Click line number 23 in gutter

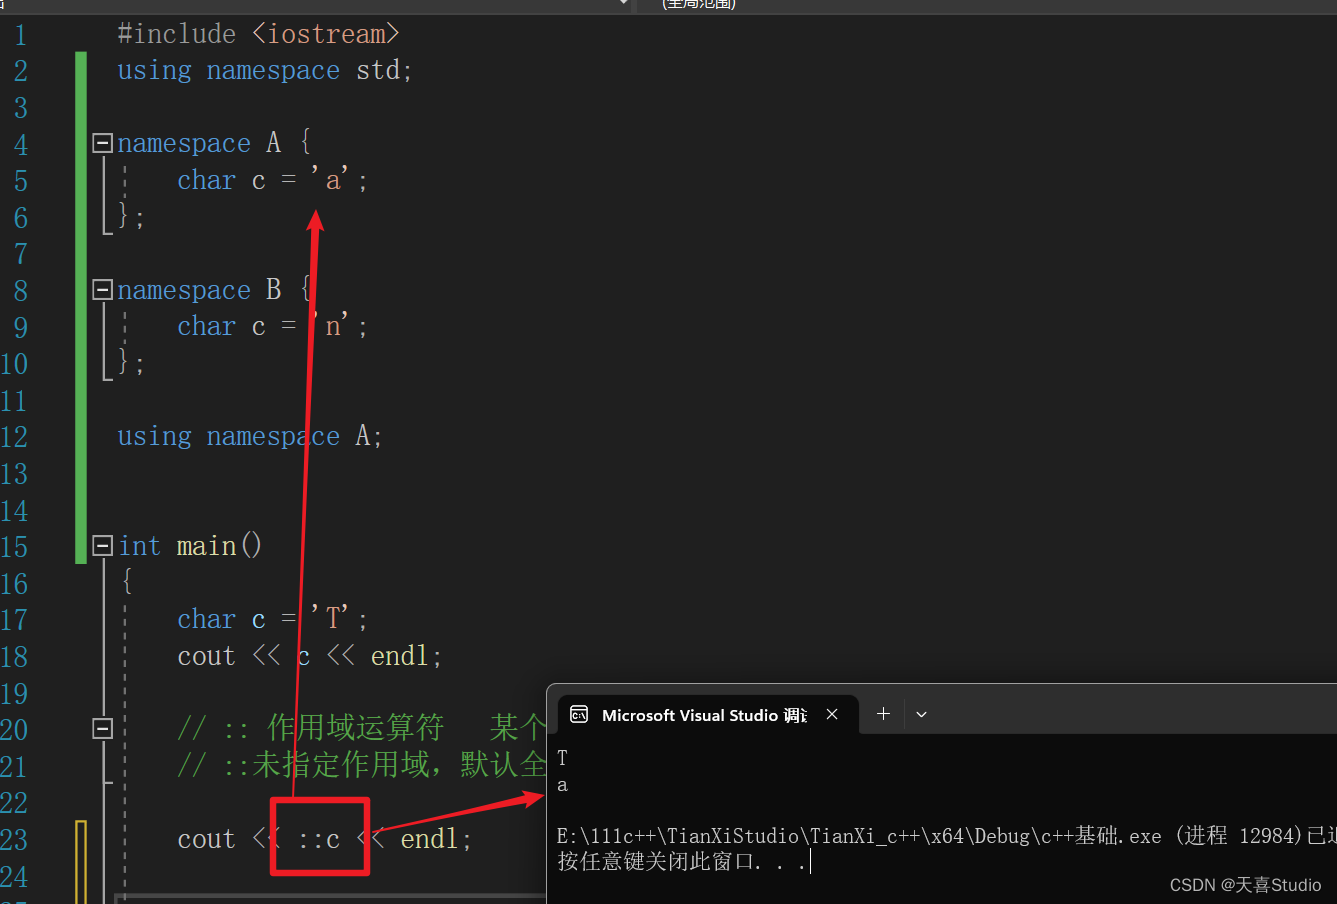pos(14,840)
